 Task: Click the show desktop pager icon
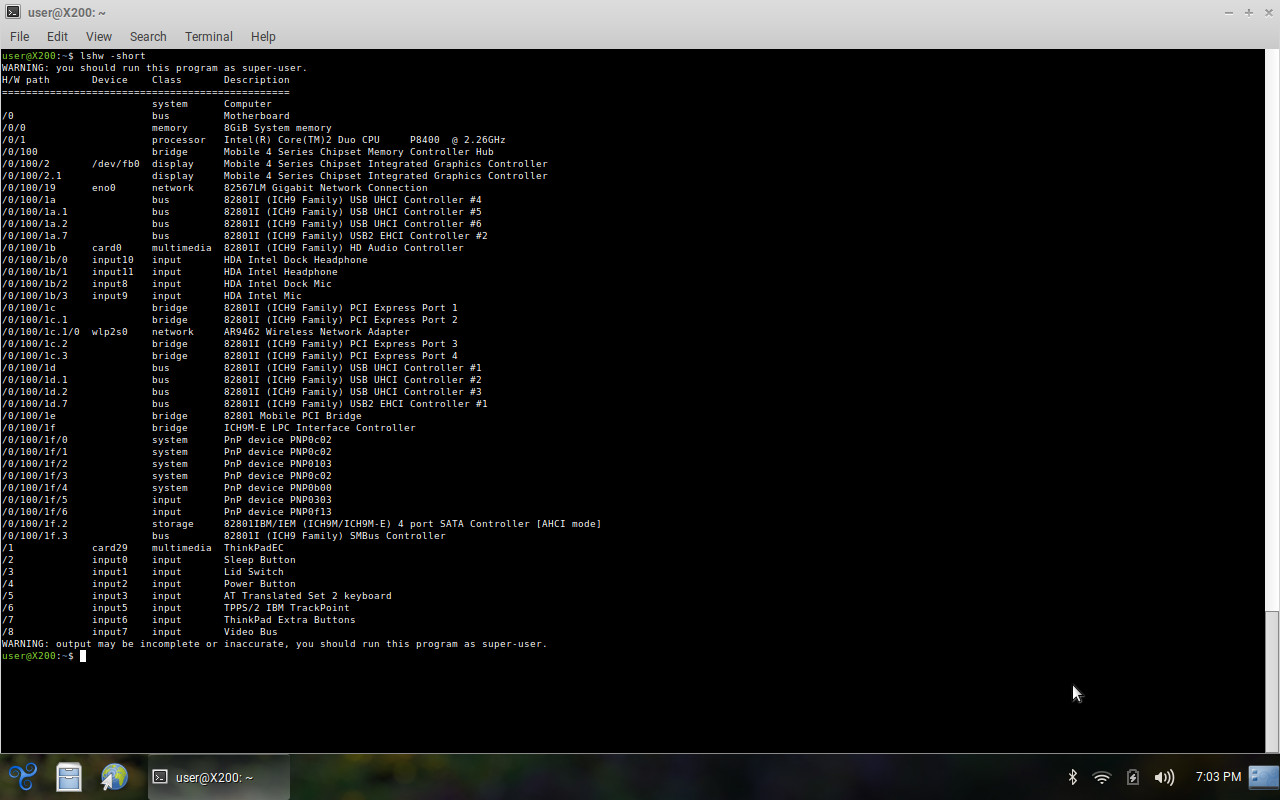1263,776
